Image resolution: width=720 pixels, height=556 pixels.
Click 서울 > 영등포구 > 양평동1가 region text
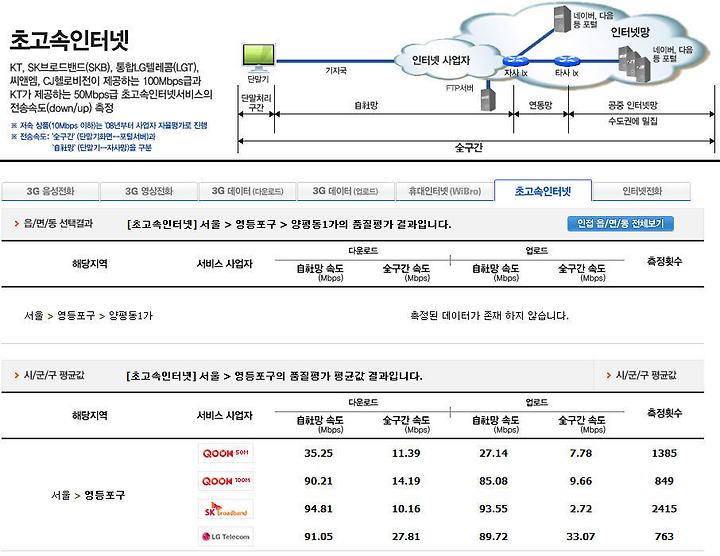tap(88, 315)
